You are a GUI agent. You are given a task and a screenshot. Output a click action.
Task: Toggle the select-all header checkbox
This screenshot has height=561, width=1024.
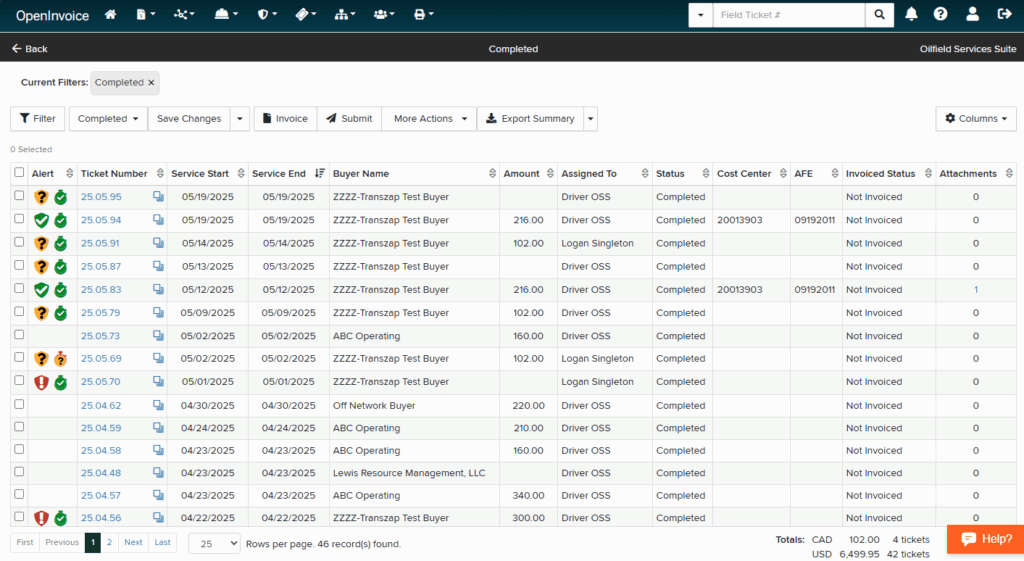(x=19, y=173)
